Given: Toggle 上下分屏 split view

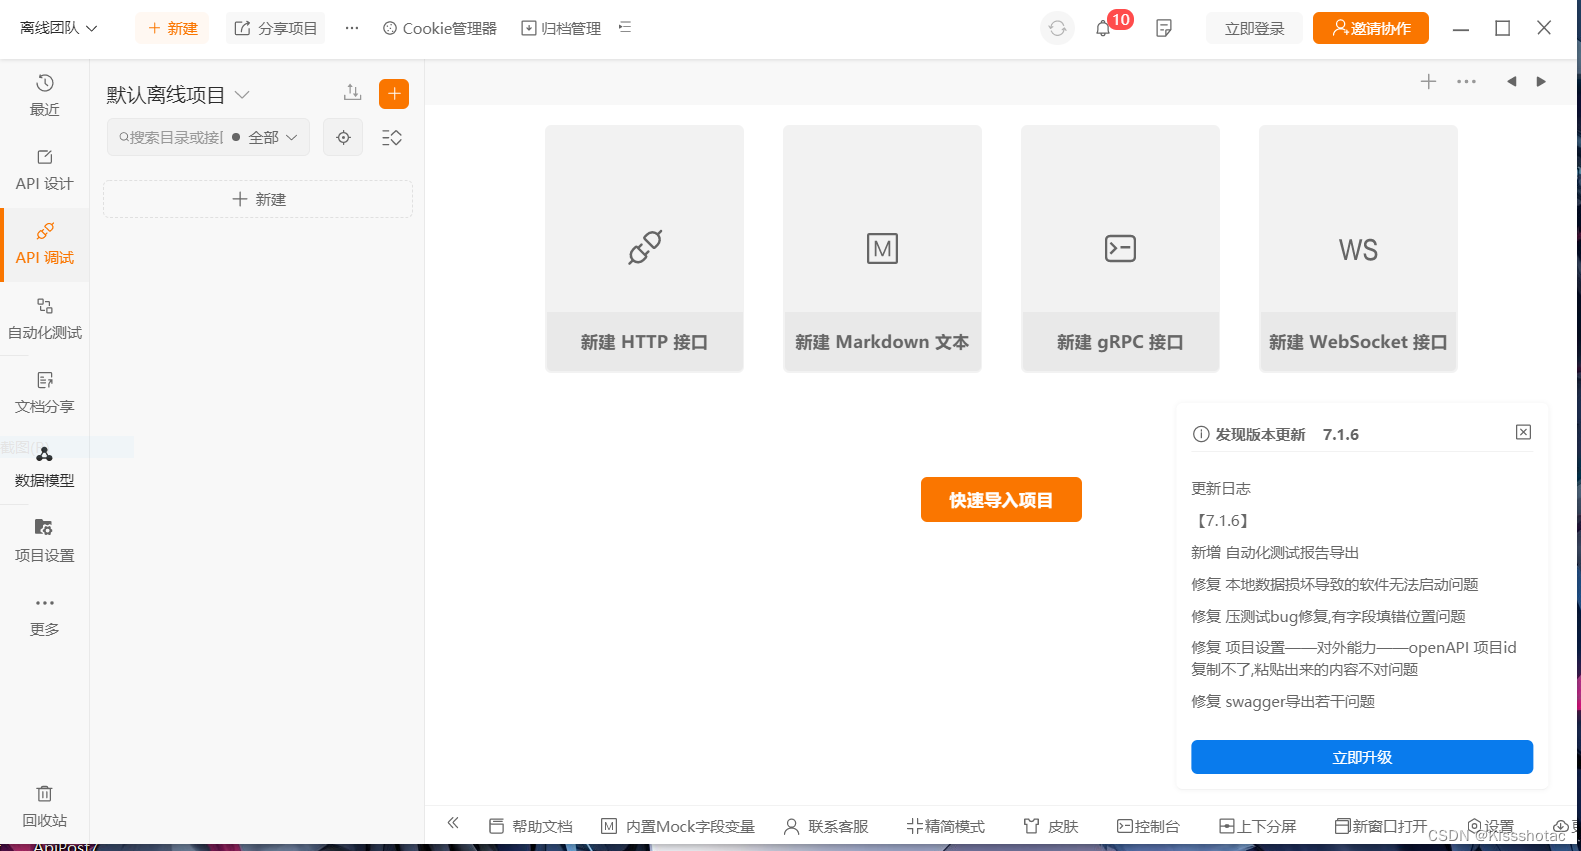Looking at the screenshot, I should click(x=1257, y=826).
